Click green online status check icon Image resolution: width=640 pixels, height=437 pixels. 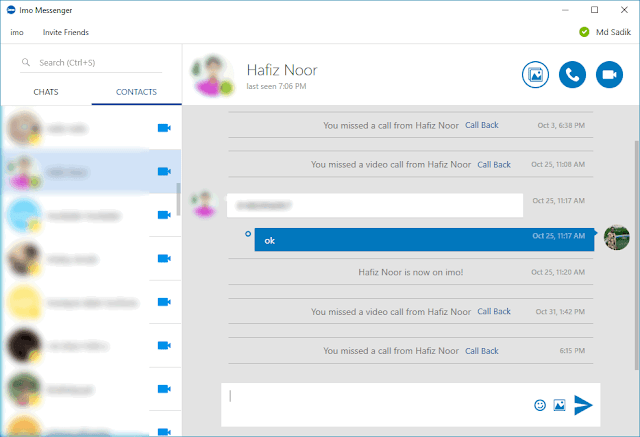click(x=584, y=32)
